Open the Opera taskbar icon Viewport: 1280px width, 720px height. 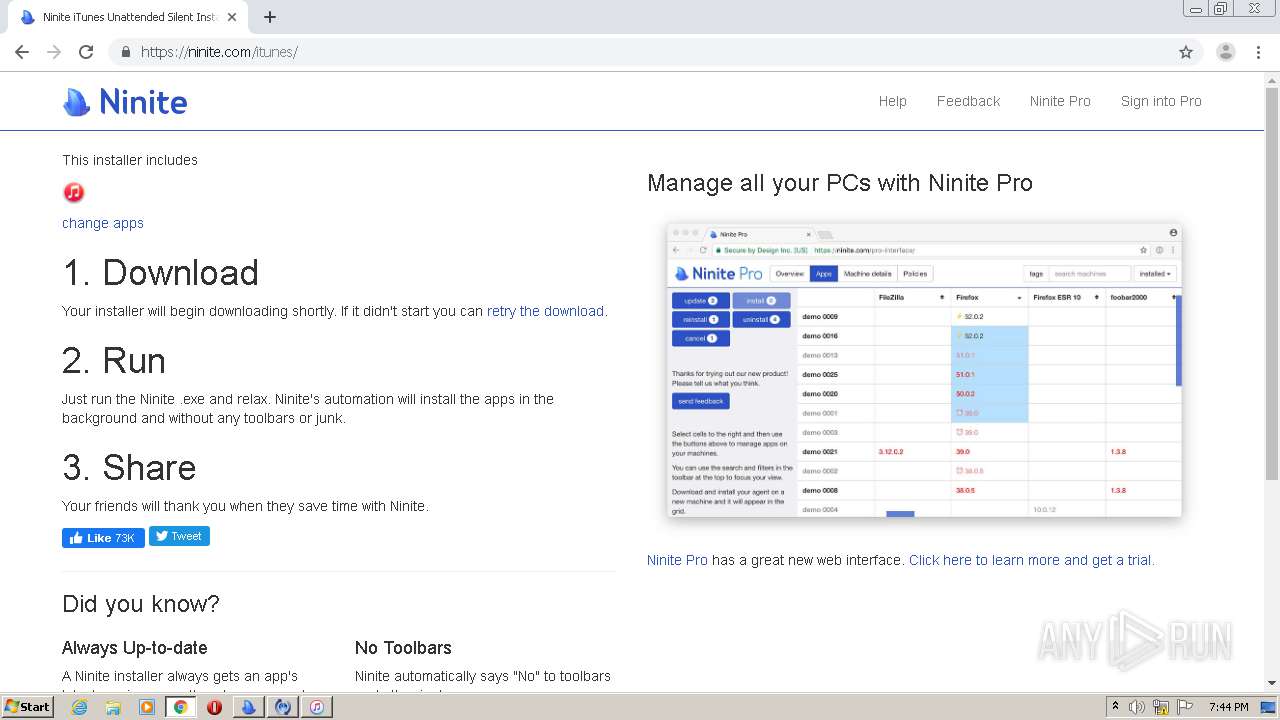[214, 707]
